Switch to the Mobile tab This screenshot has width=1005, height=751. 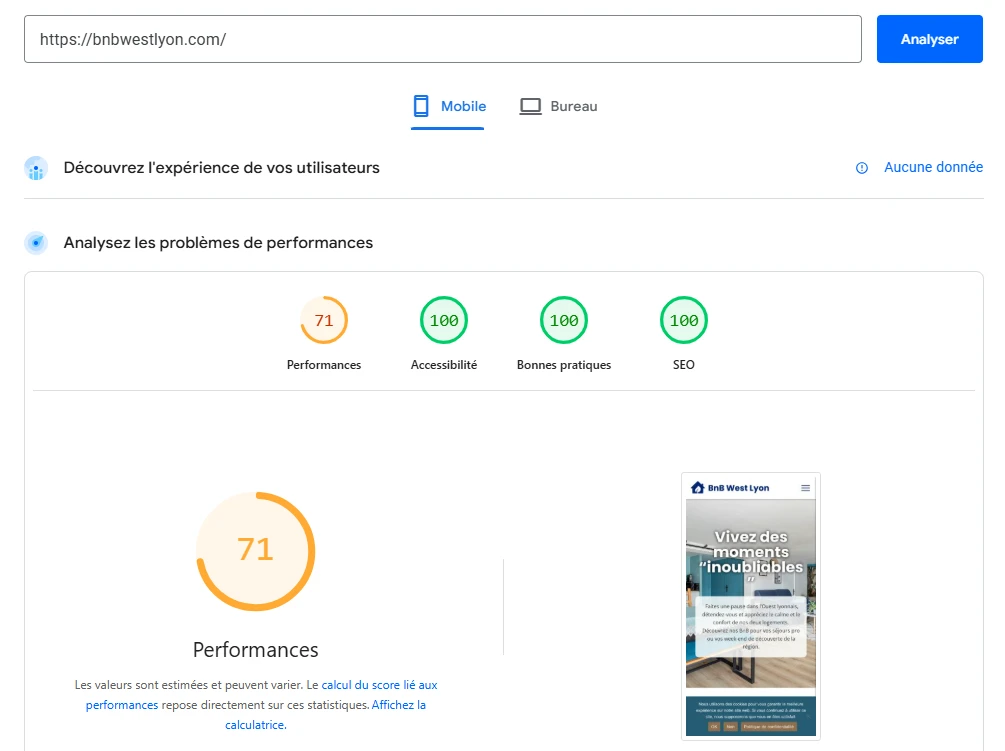[448, 105]
